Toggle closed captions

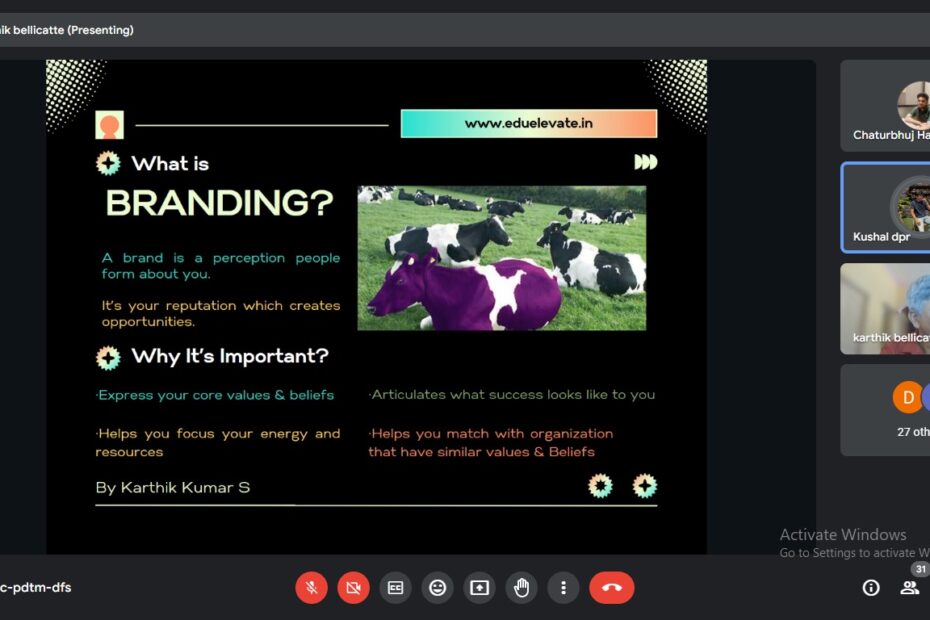(x=396, y=587)
